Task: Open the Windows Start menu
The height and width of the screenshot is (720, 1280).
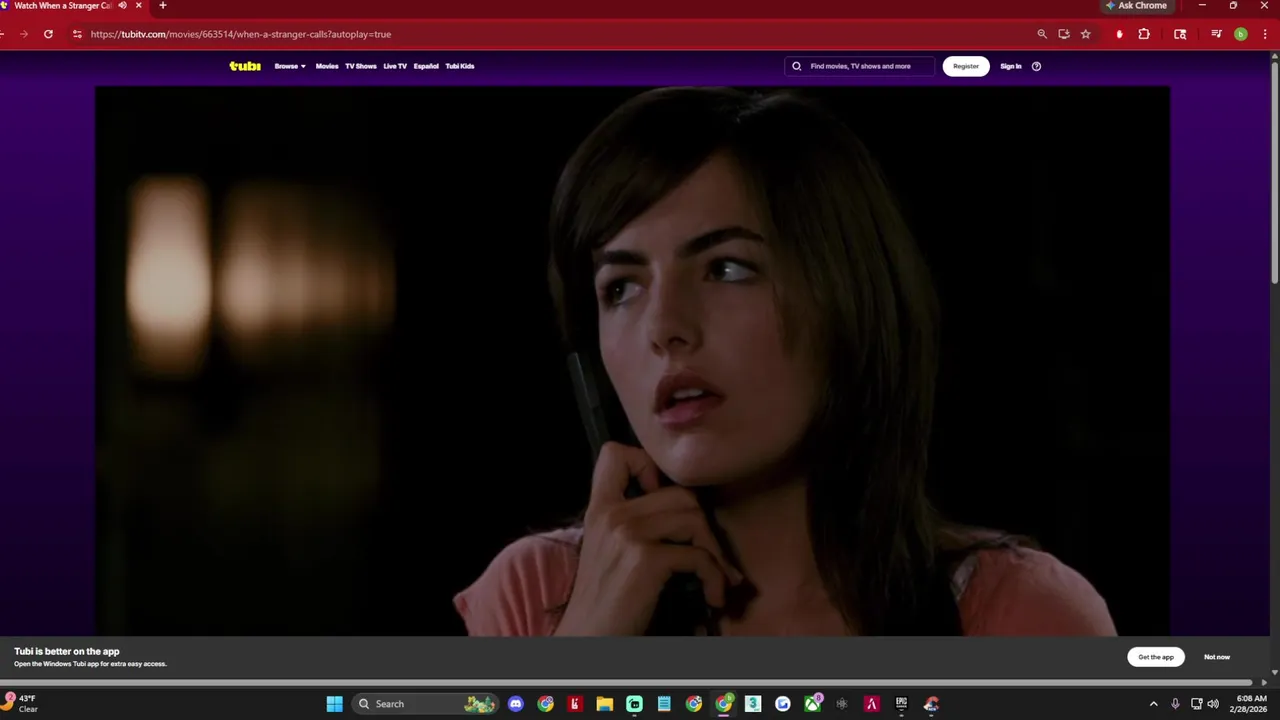Action: point(335,704)
